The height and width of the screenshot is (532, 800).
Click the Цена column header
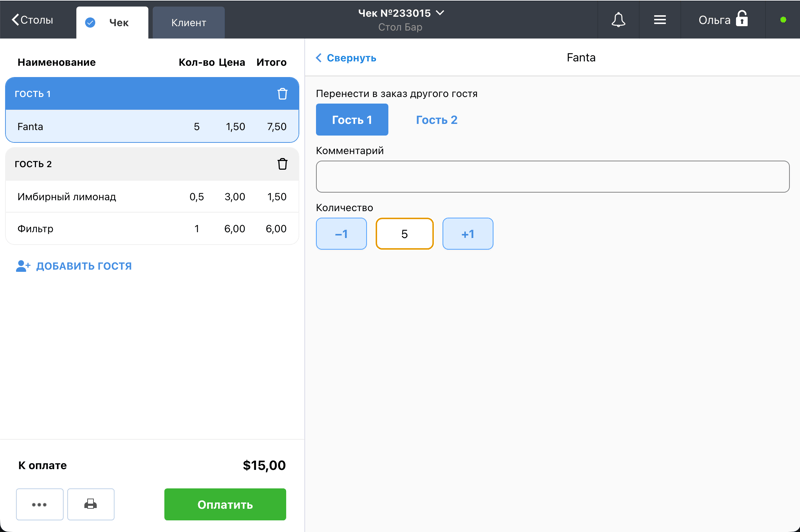[x=232, y=62]
